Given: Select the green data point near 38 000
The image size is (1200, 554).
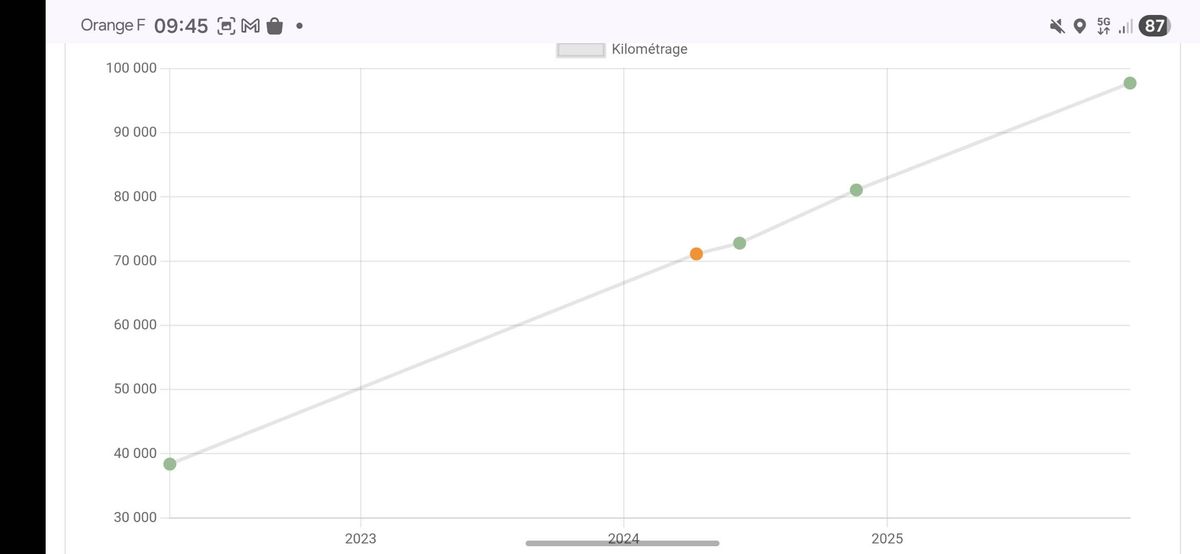Looking at the screenshot, I should (x=170, y=464).
